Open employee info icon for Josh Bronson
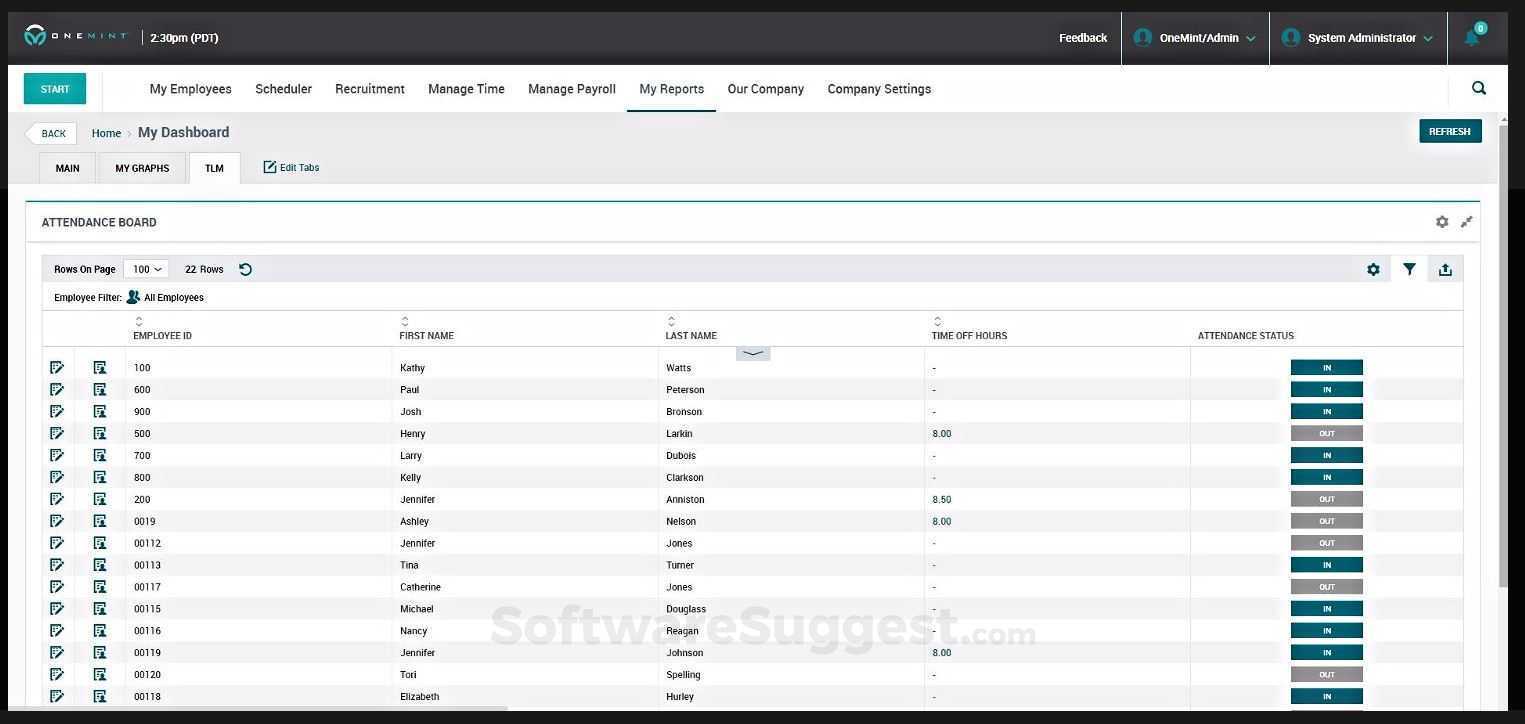Viewport: 1525px width, 724px height. [x=100, y=412]
